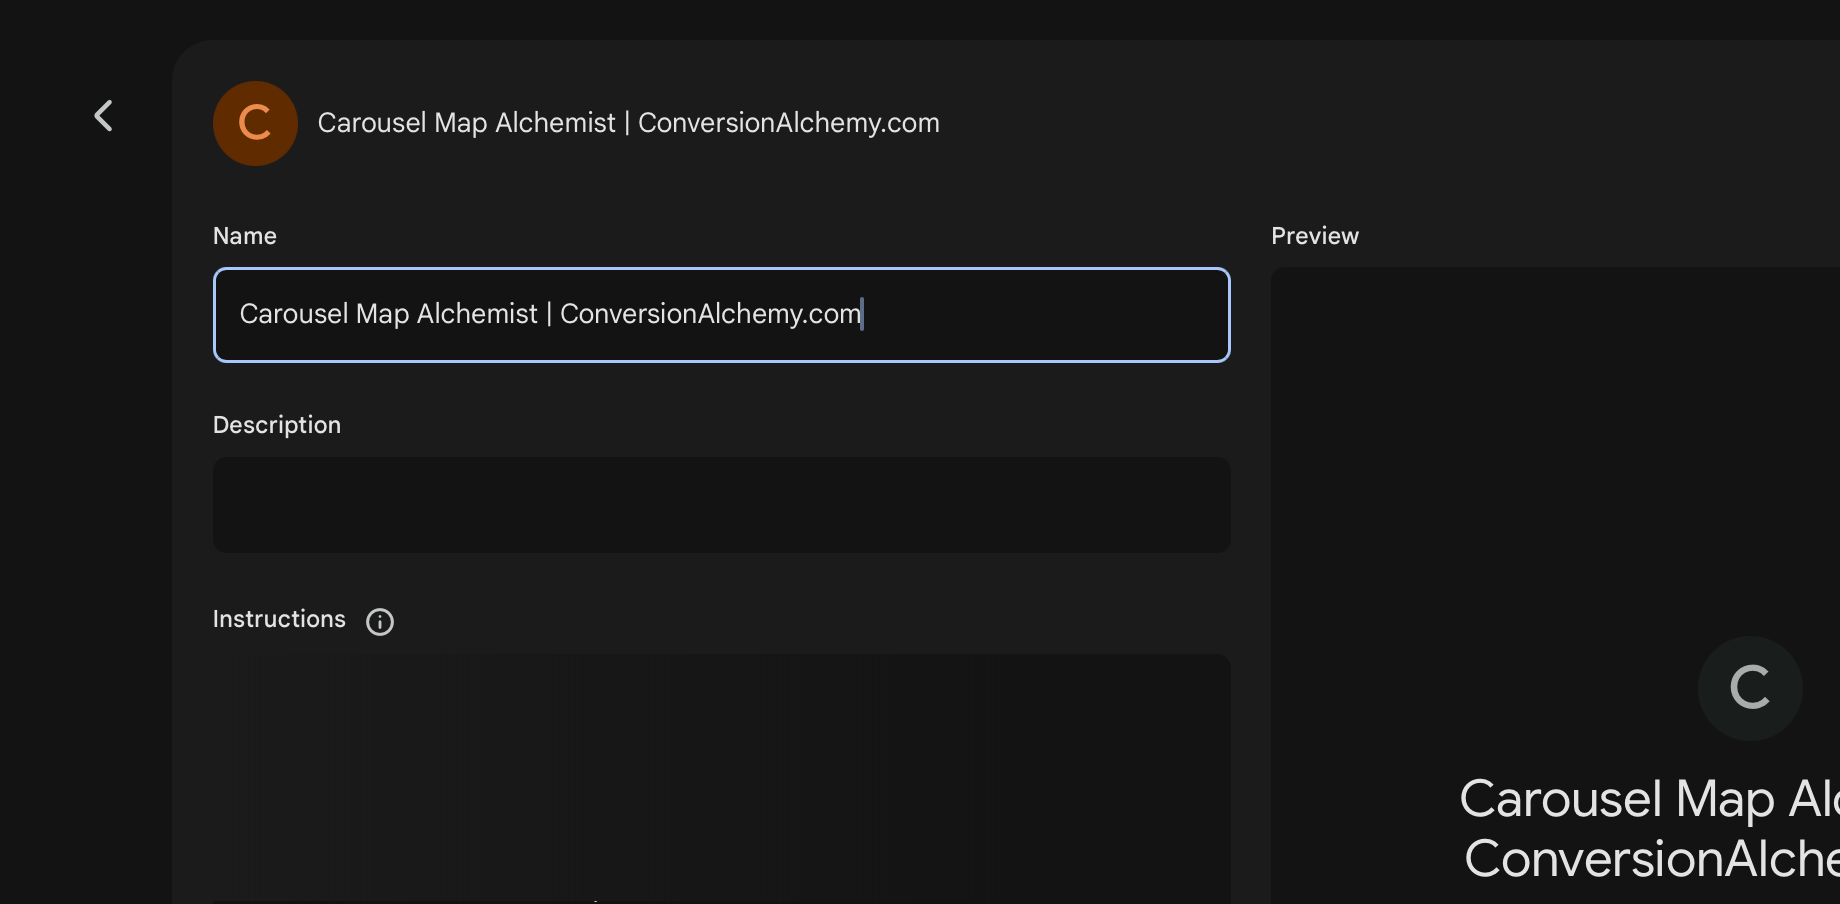
Task: Open the Instructions info tooltip icon
Action: [x=380, y=622]
